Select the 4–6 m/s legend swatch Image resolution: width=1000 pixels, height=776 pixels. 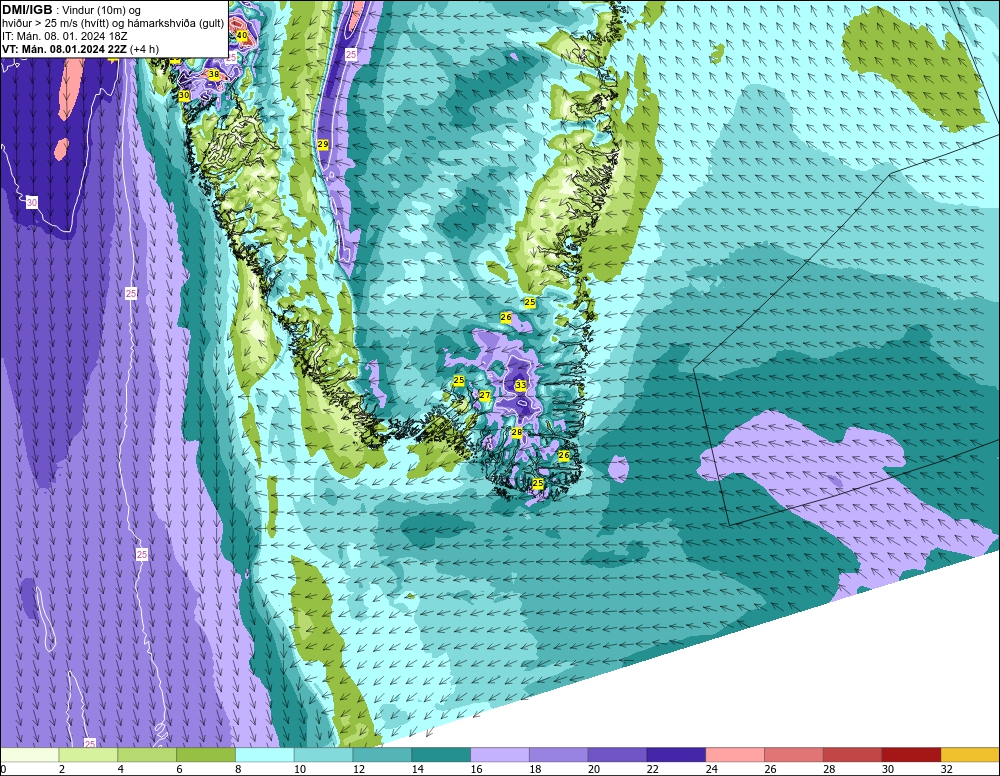coord(147,755)
